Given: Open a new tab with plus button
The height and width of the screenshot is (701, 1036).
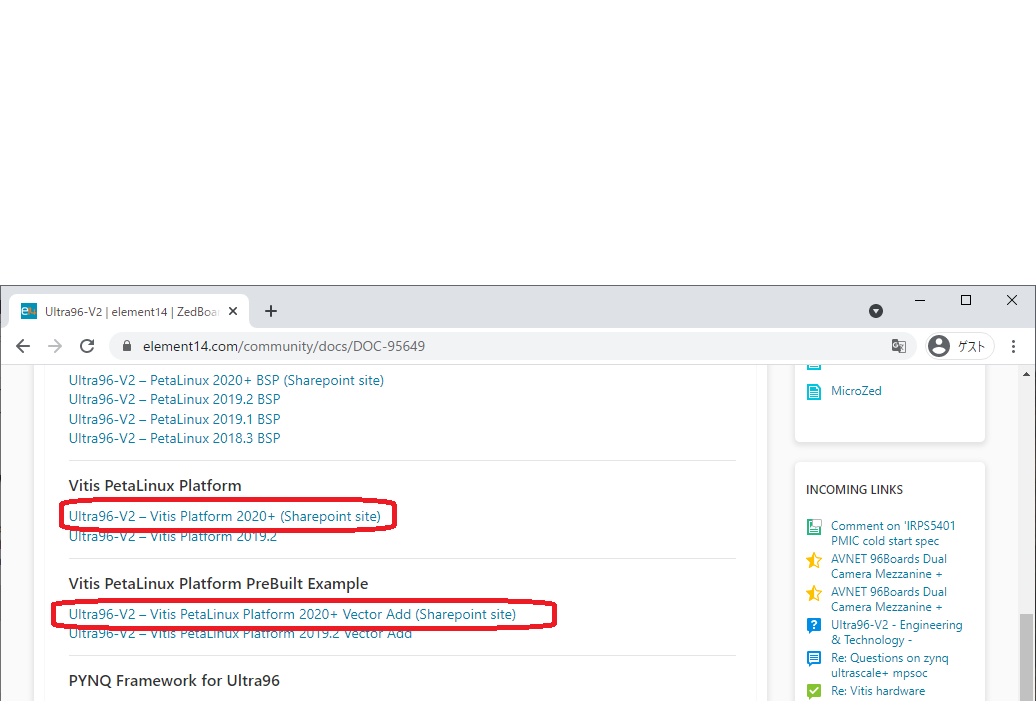Looking at the screenshot, I should [x=271, y=311].
